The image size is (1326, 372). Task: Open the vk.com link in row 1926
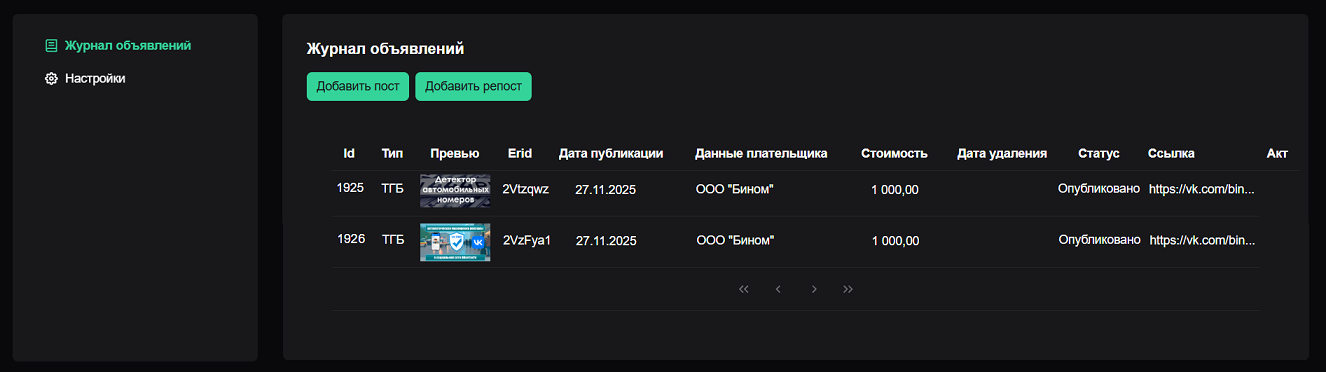(1202, 240)
